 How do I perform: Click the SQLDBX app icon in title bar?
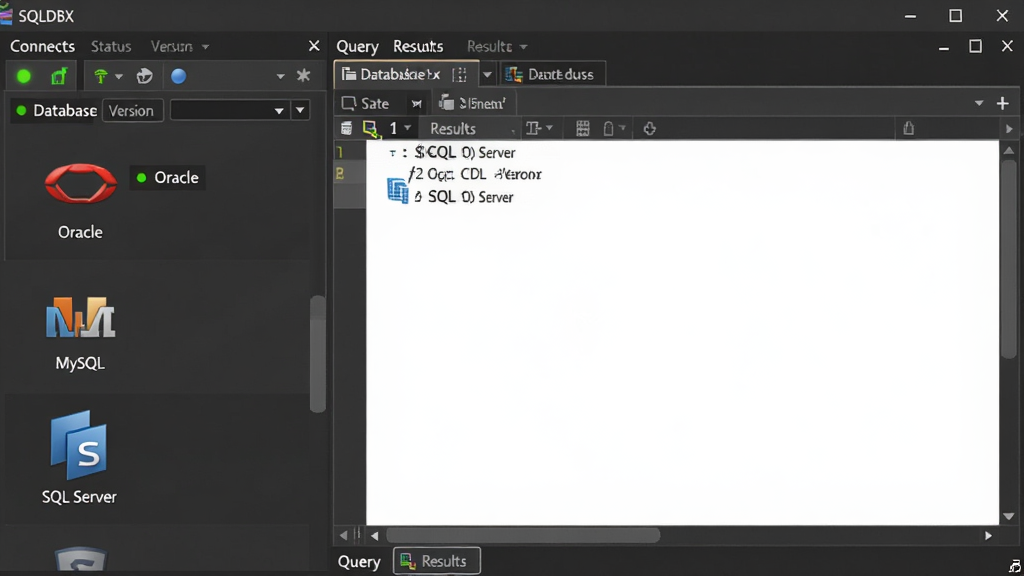6,14
